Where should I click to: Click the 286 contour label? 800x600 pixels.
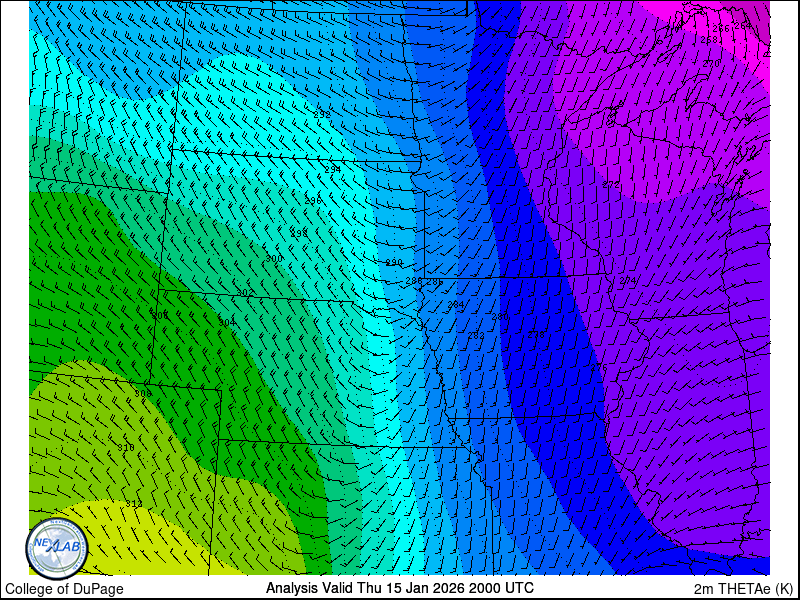[x=435, y=281]
